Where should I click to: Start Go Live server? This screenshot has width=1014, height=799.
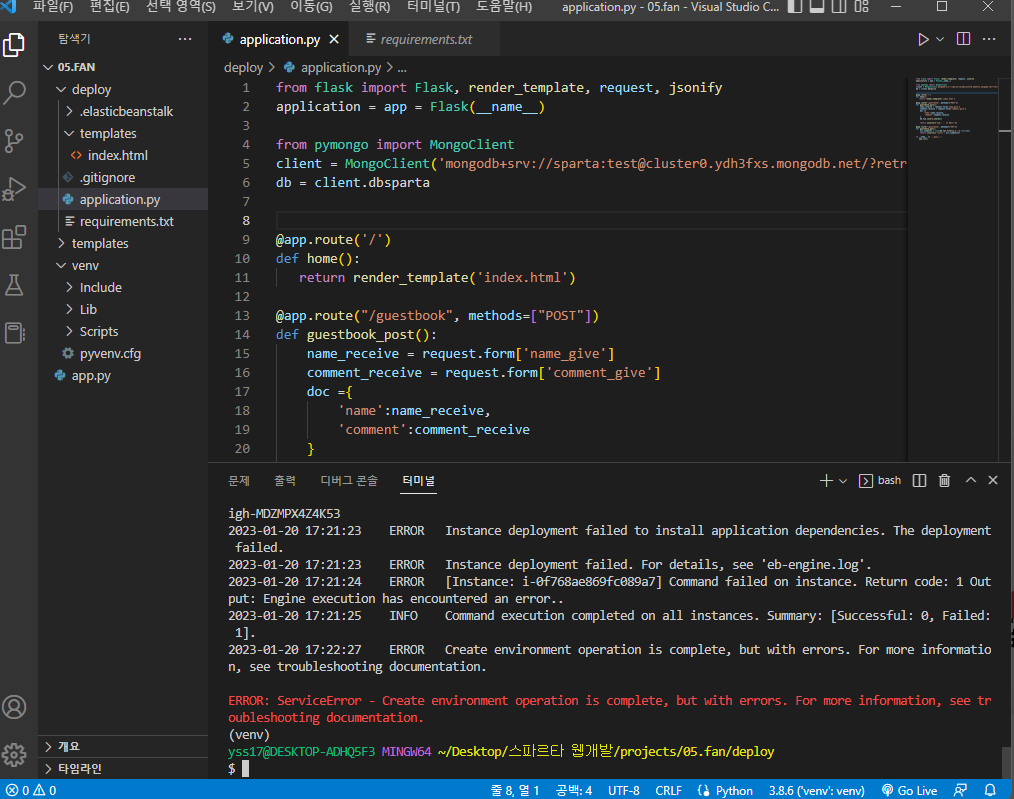(910, 790)
